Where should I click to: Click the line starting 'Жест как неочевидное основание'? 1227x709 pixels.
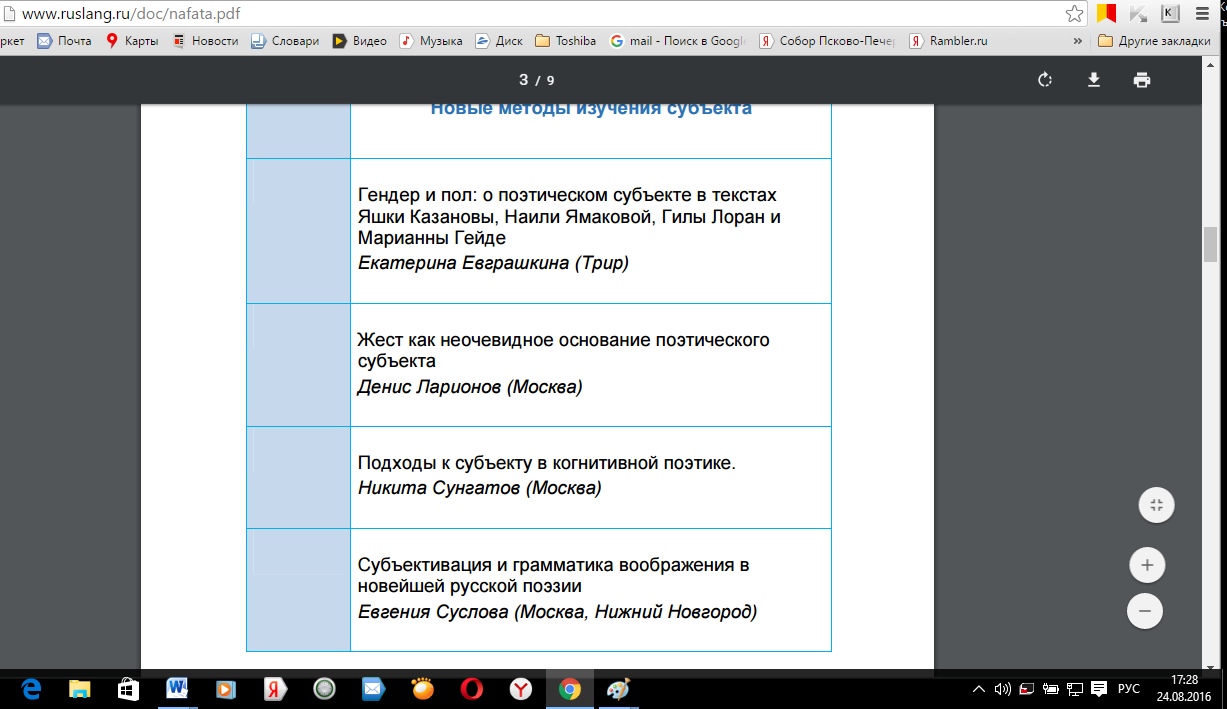click(563, 340)
